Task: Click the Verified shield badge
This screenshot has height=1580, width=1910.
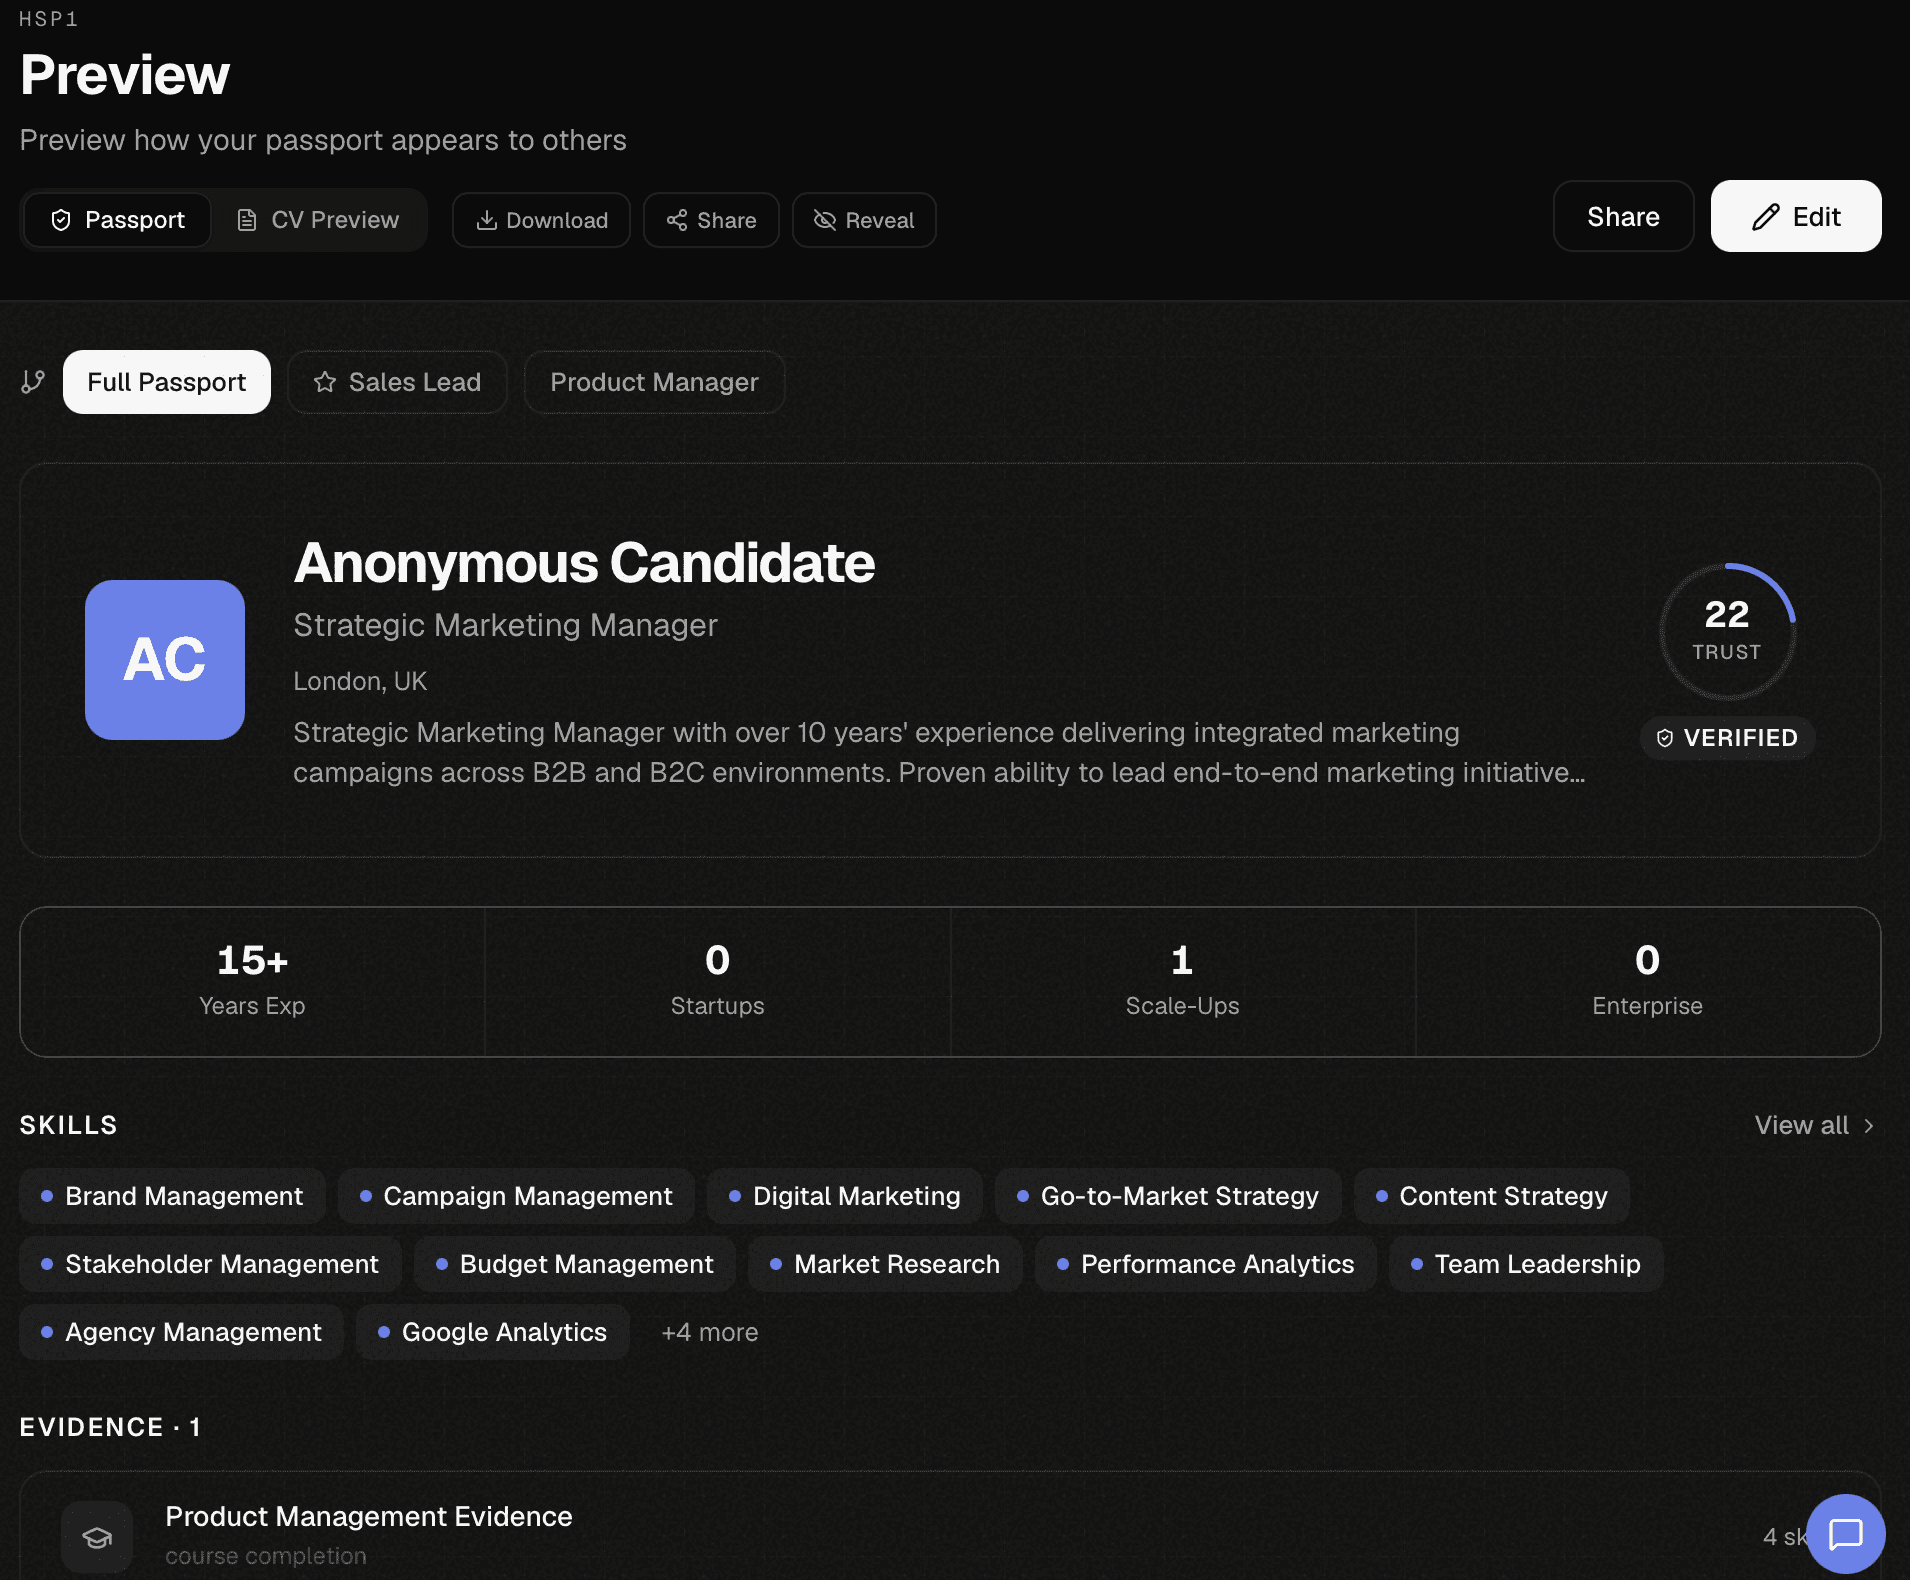Action: pyautogui.click(x=1727, y=738)
